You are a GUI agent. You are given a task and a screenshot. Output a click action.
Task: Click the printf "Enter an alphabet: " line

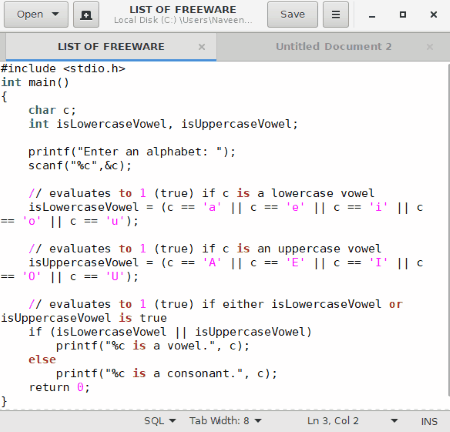click(132, 152)
